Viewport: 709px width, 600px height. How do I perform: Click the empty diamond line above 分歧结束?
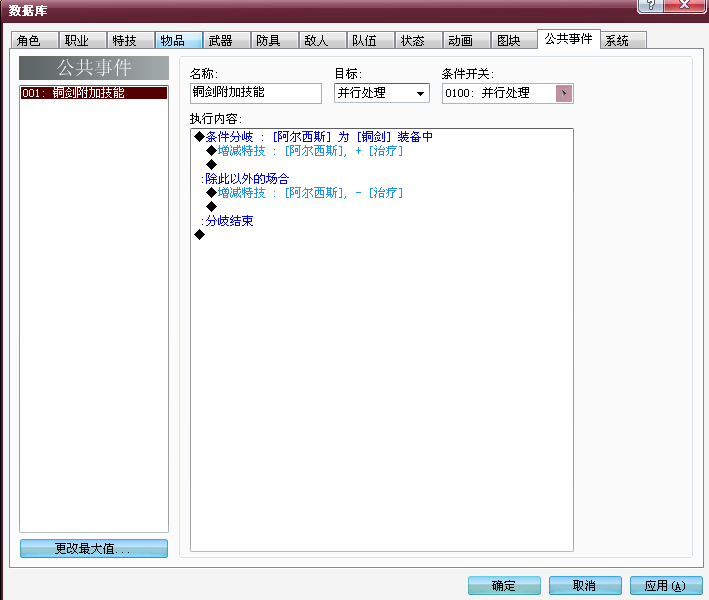click(211, 207)
